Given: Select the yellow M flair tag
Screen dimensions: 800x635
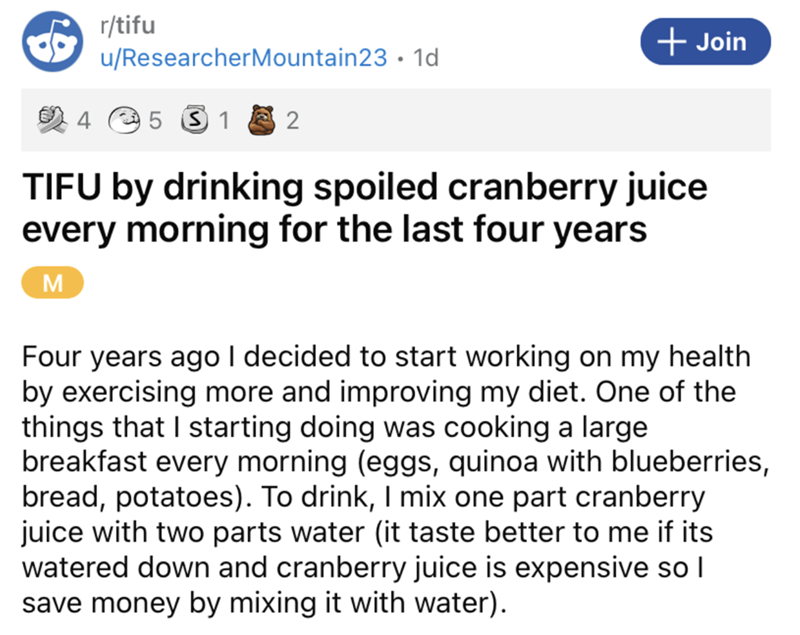Looking at the screenshot, I should click(56, 284).
